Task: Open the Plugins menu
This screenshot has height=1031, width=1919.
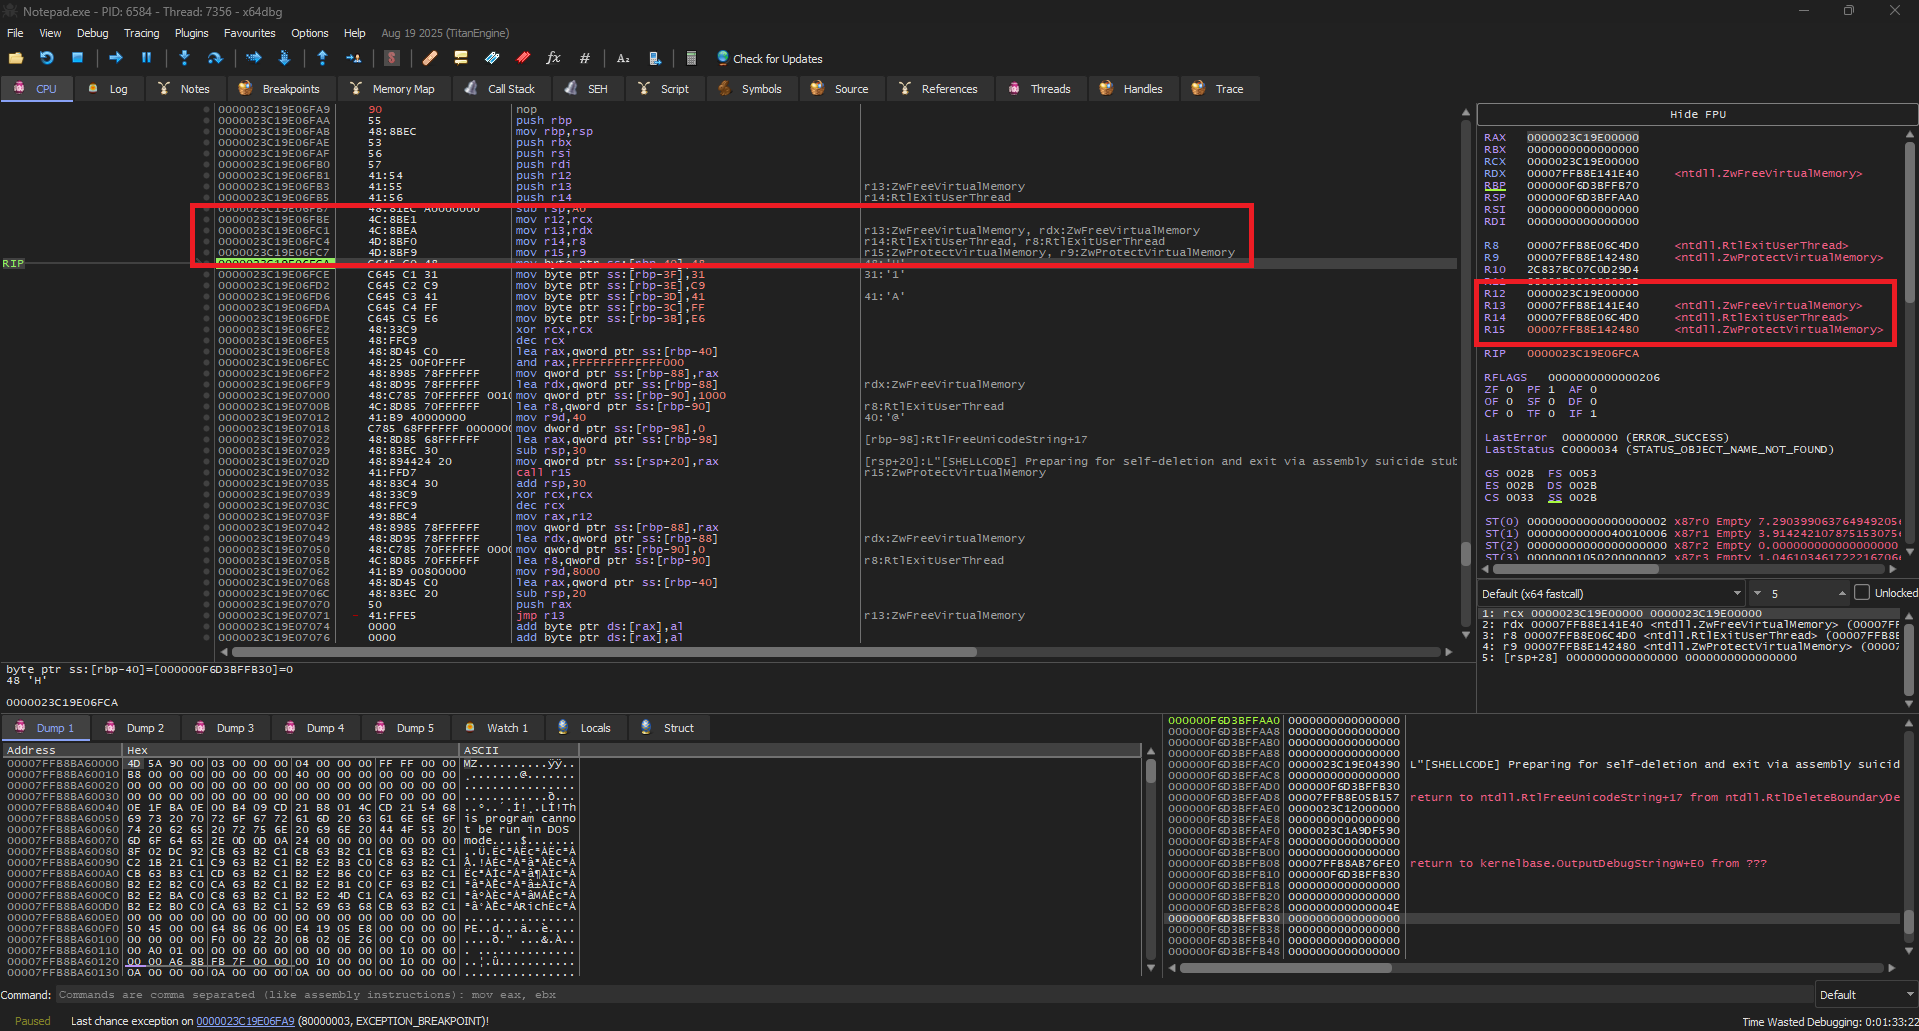Action: [x=191, y=33]
